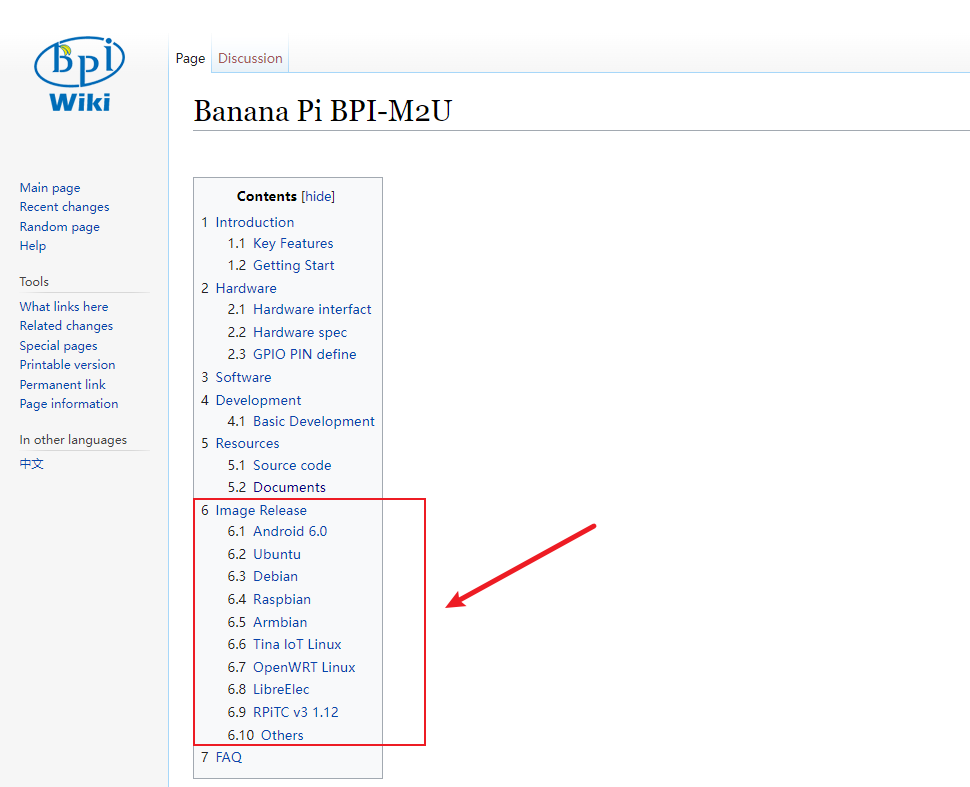Viewport: 970px width, 787px height.
Task: Open Related changes link
Action: click(x=66, y=325)
